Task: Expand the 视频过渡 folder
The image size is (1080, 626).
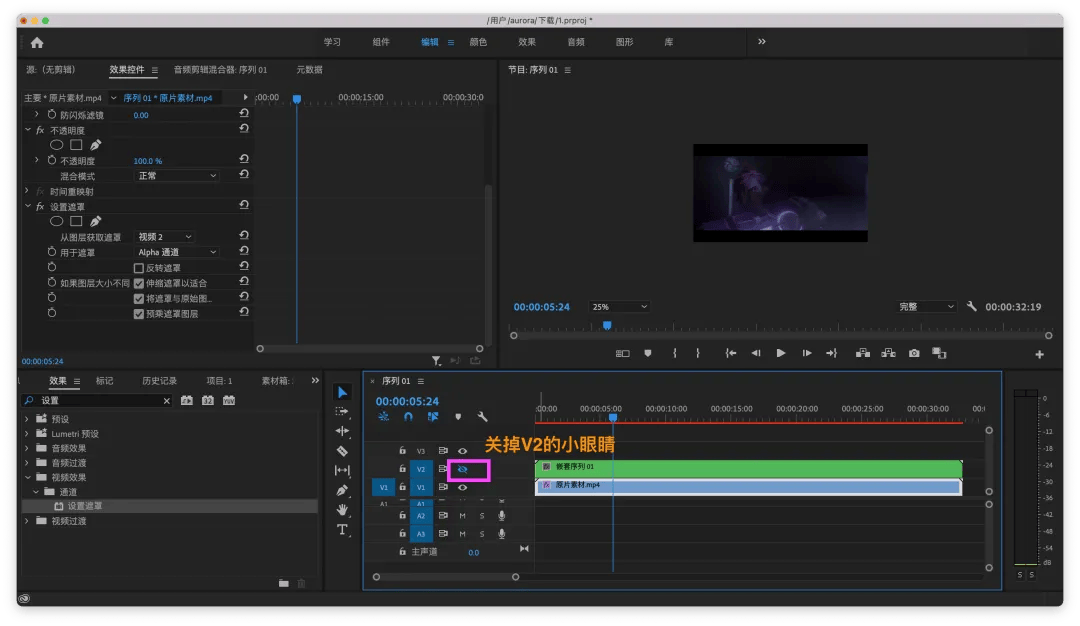Action: [x=27, y=521]
